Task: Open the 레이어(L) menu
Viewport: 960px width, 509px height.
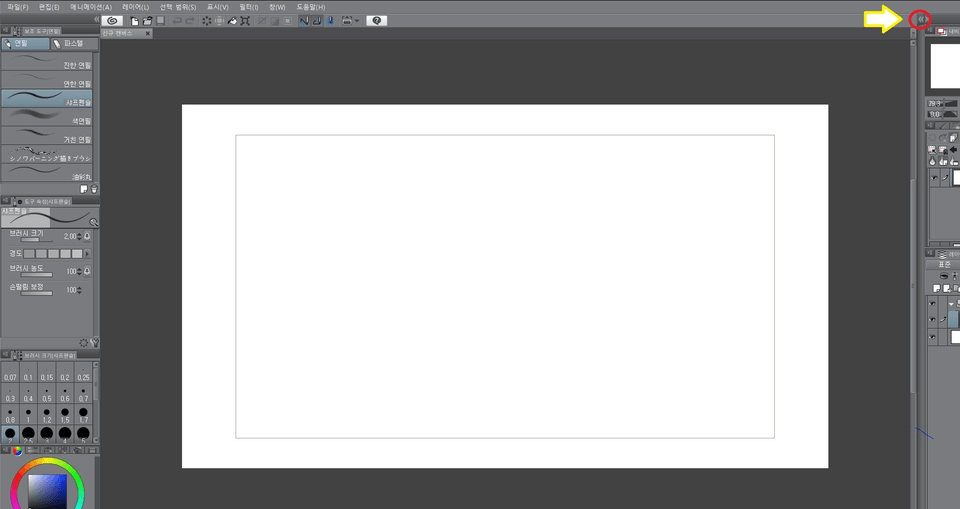Action: [135, 7]
